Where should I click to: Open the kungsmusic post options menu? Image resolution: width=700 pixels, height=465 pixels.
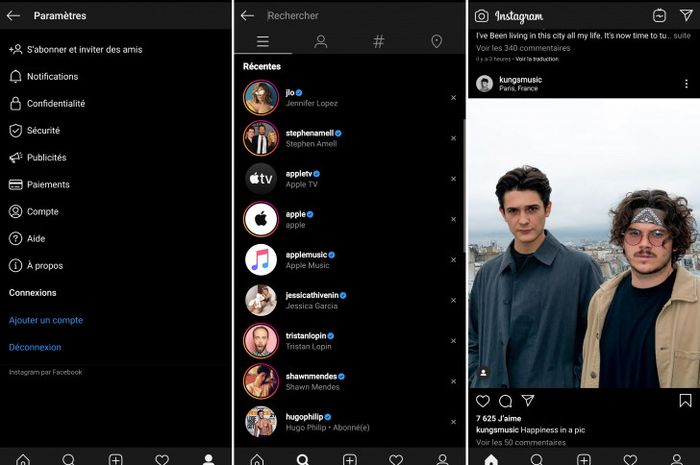pyautogui.click(x=686, y=84)
